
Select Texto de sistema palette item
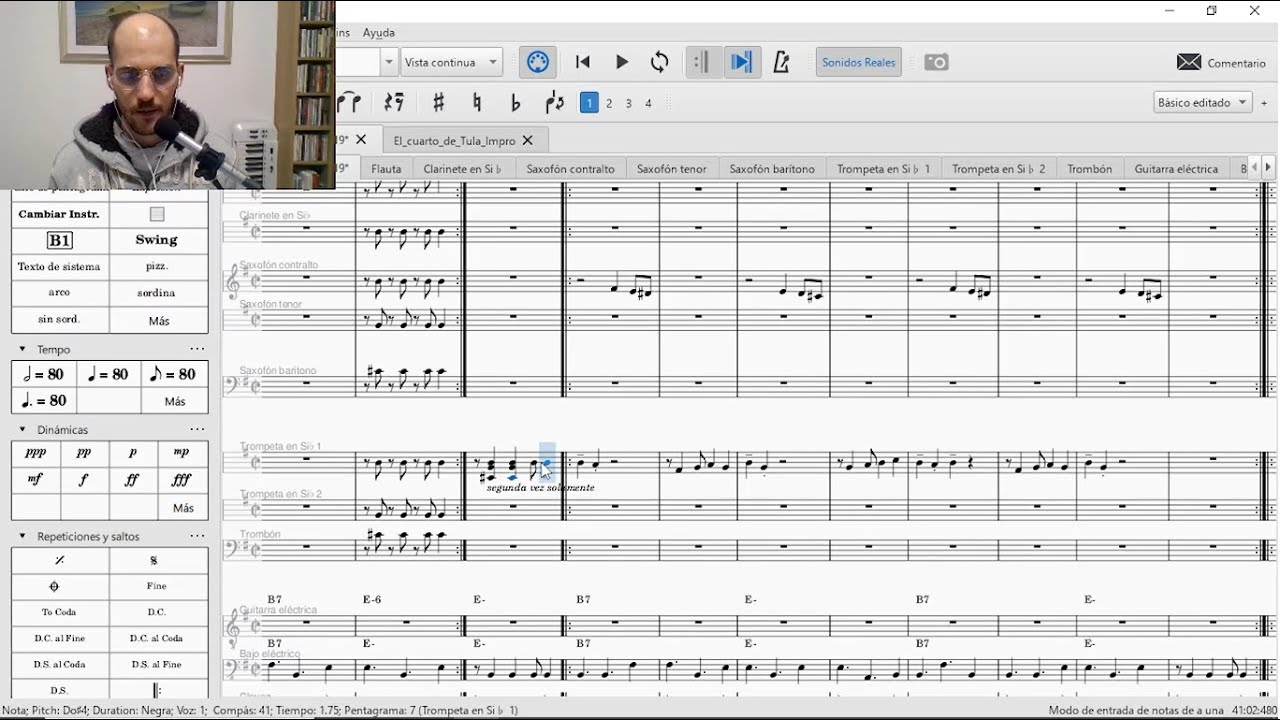pyautogui.click(x=60, y=267)
